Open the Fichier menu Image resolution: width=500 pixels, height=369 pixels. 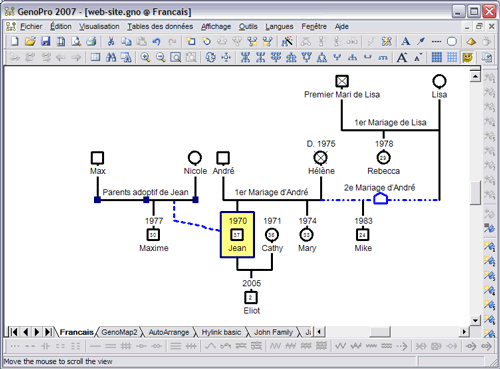tap(31, 26)
